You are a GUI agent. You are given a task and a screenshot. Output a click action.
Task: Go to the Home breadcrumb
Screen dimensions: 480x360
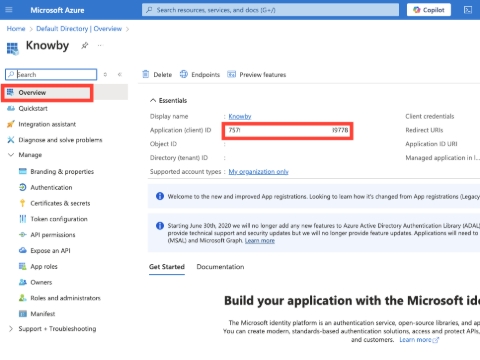click(x=16, y=29)
